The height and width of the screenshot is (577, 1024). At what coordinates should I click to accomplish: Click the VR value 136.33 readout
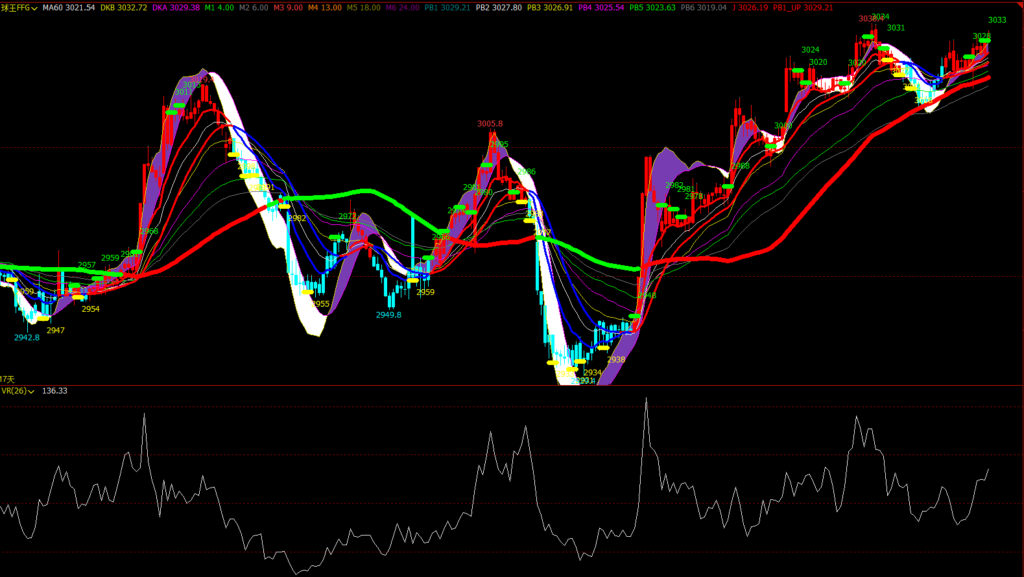pyautogui.click(x=56, y=391)
